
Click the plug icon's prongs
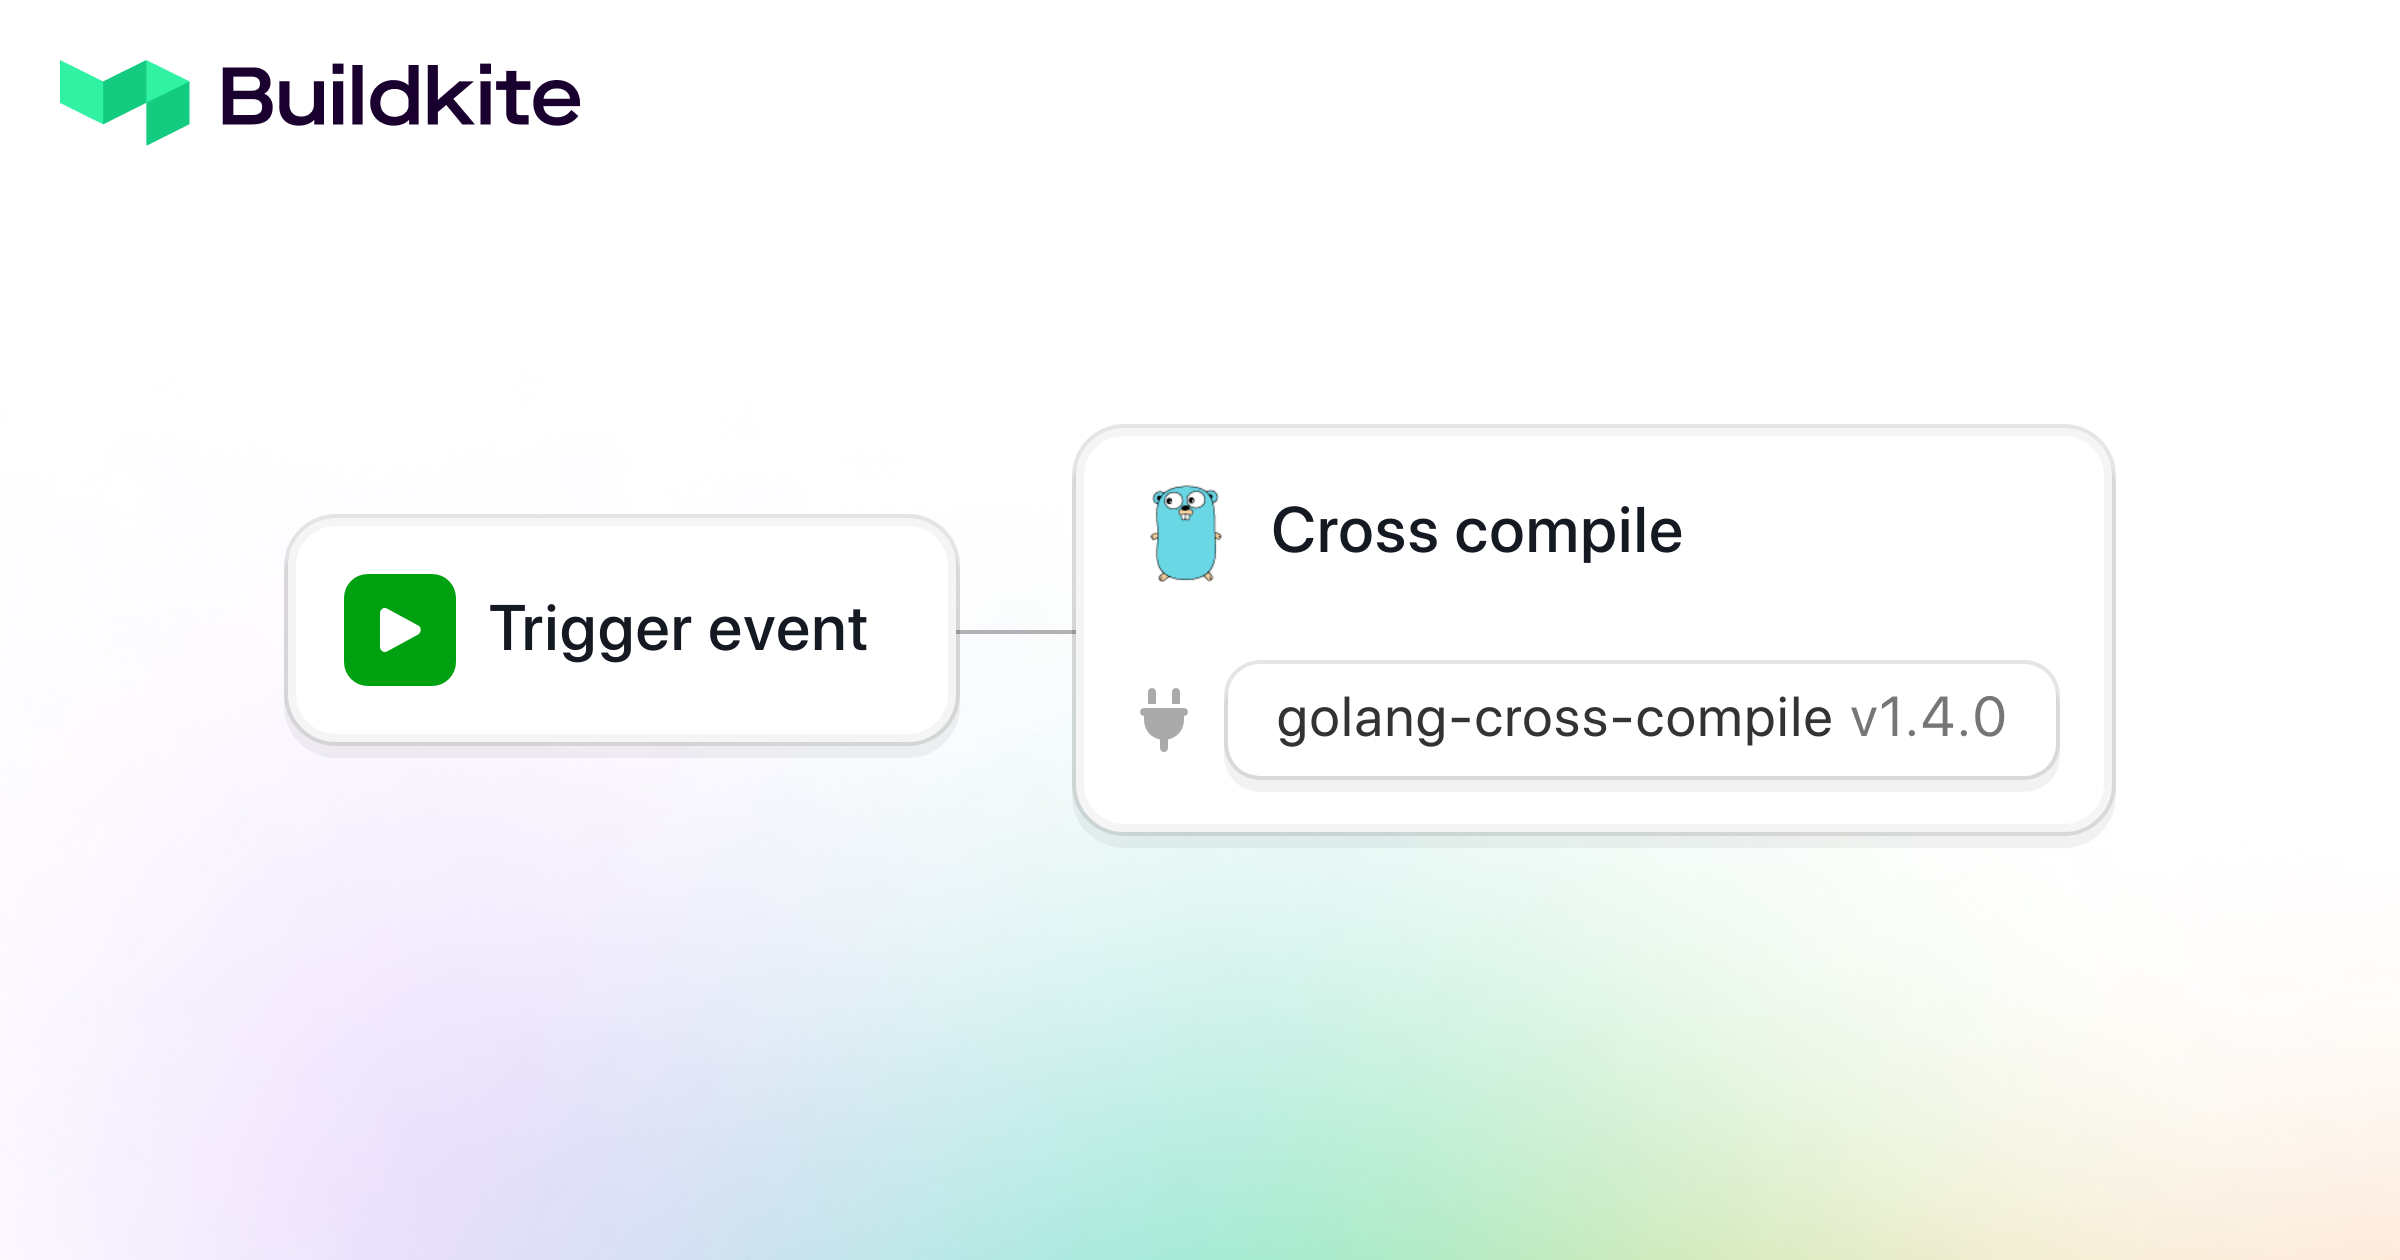click(x=1164, y=697)
